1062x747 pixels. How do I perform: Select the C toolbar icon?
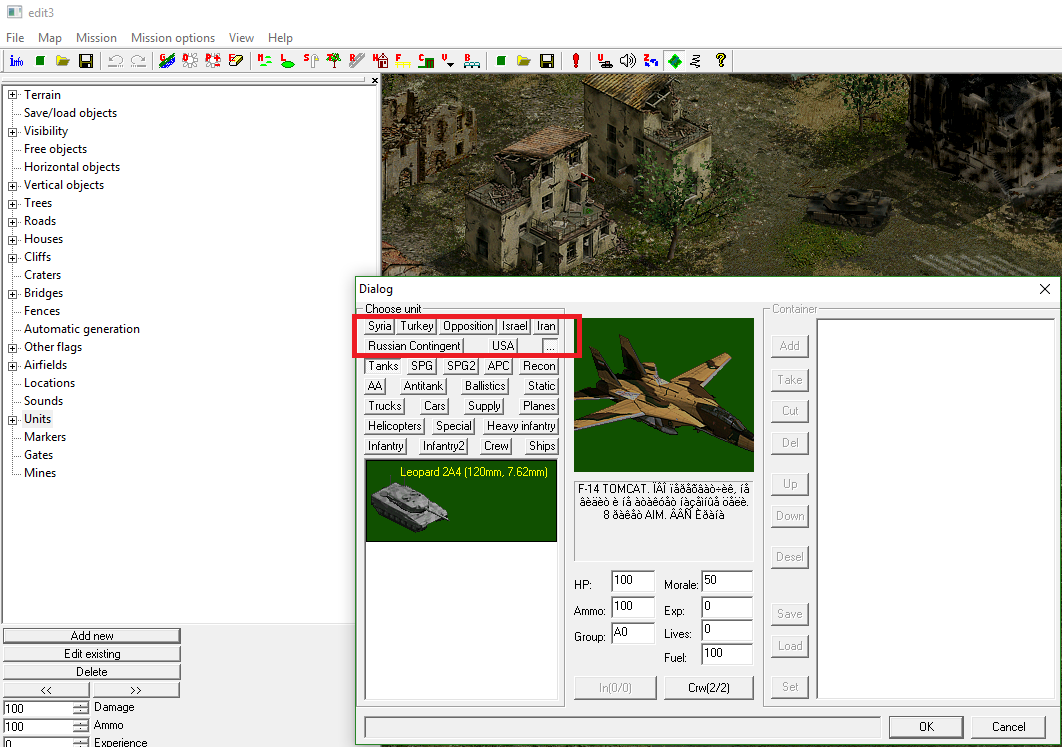(x=426, y=61)
